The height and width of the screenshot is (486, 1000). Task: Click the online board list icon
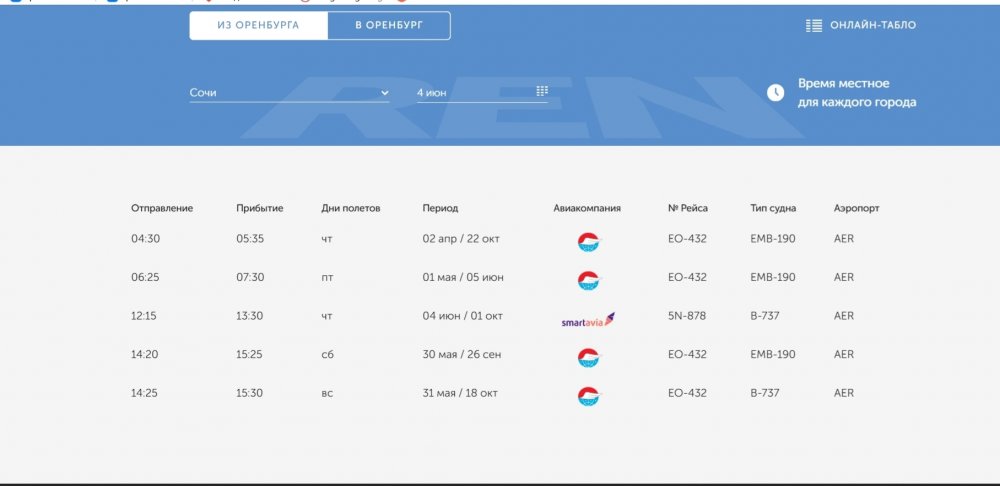814,26
